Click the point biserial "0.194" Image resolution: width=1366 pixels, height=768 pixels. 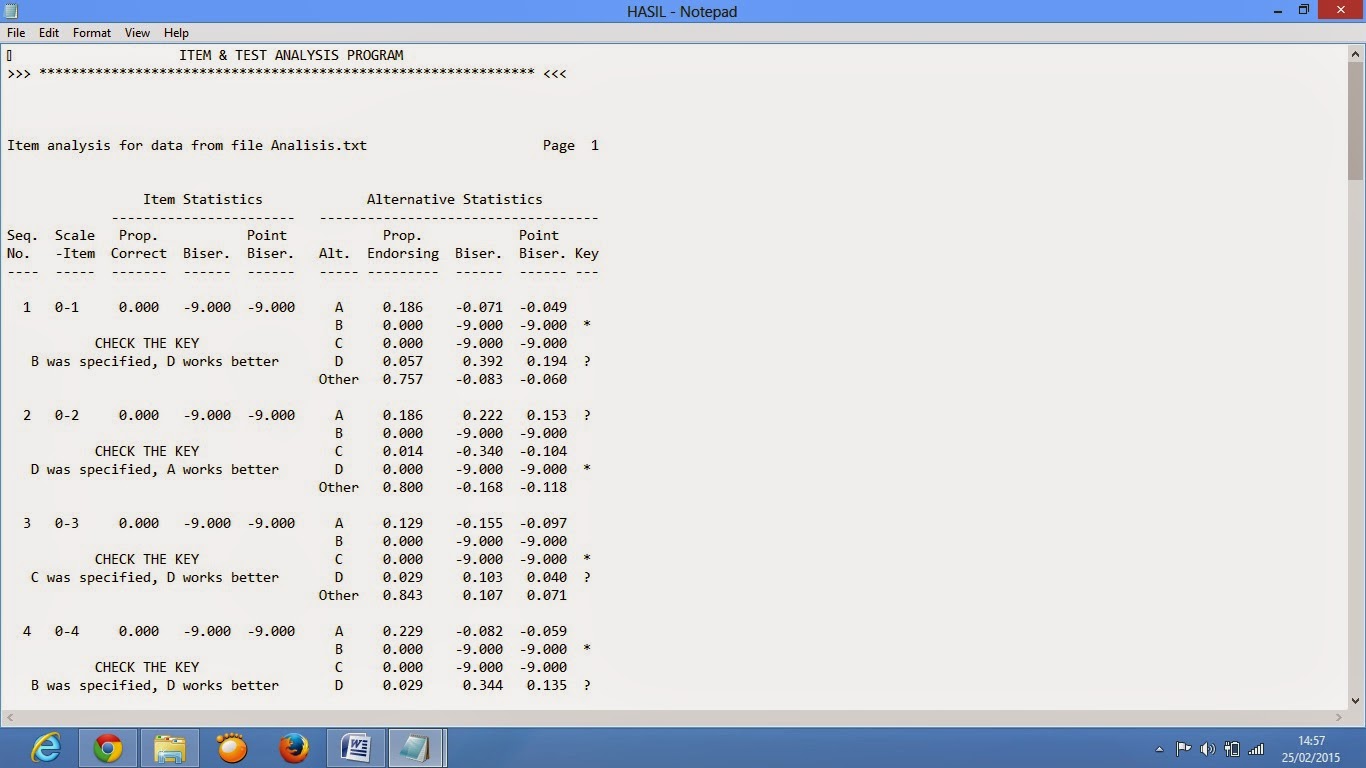547,361
